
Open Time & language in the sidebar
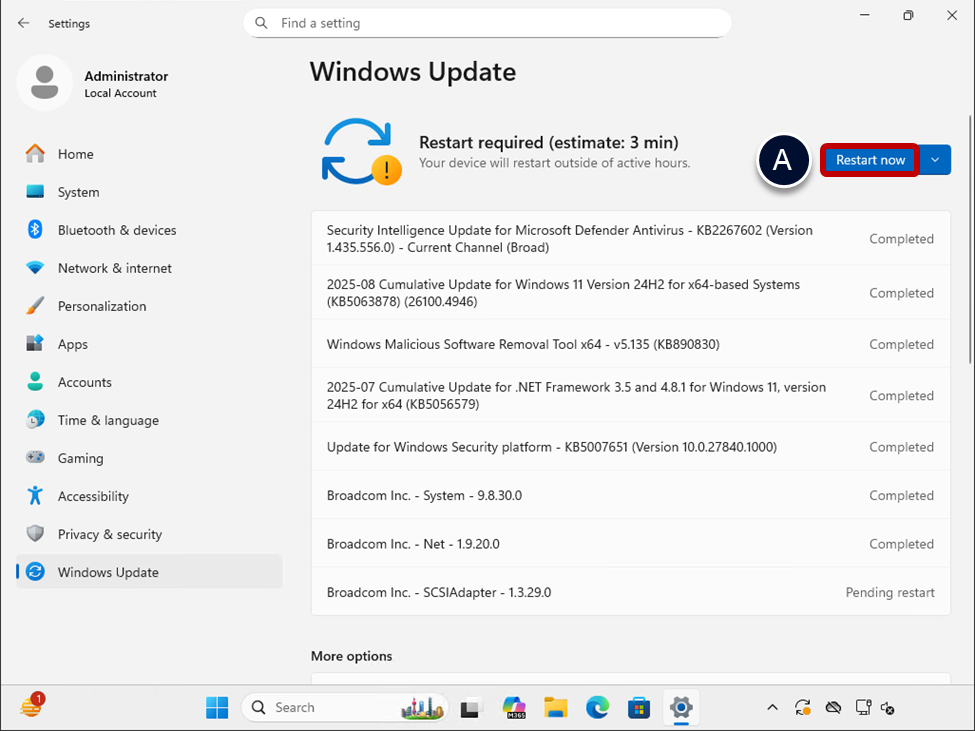tap(108, 420)
